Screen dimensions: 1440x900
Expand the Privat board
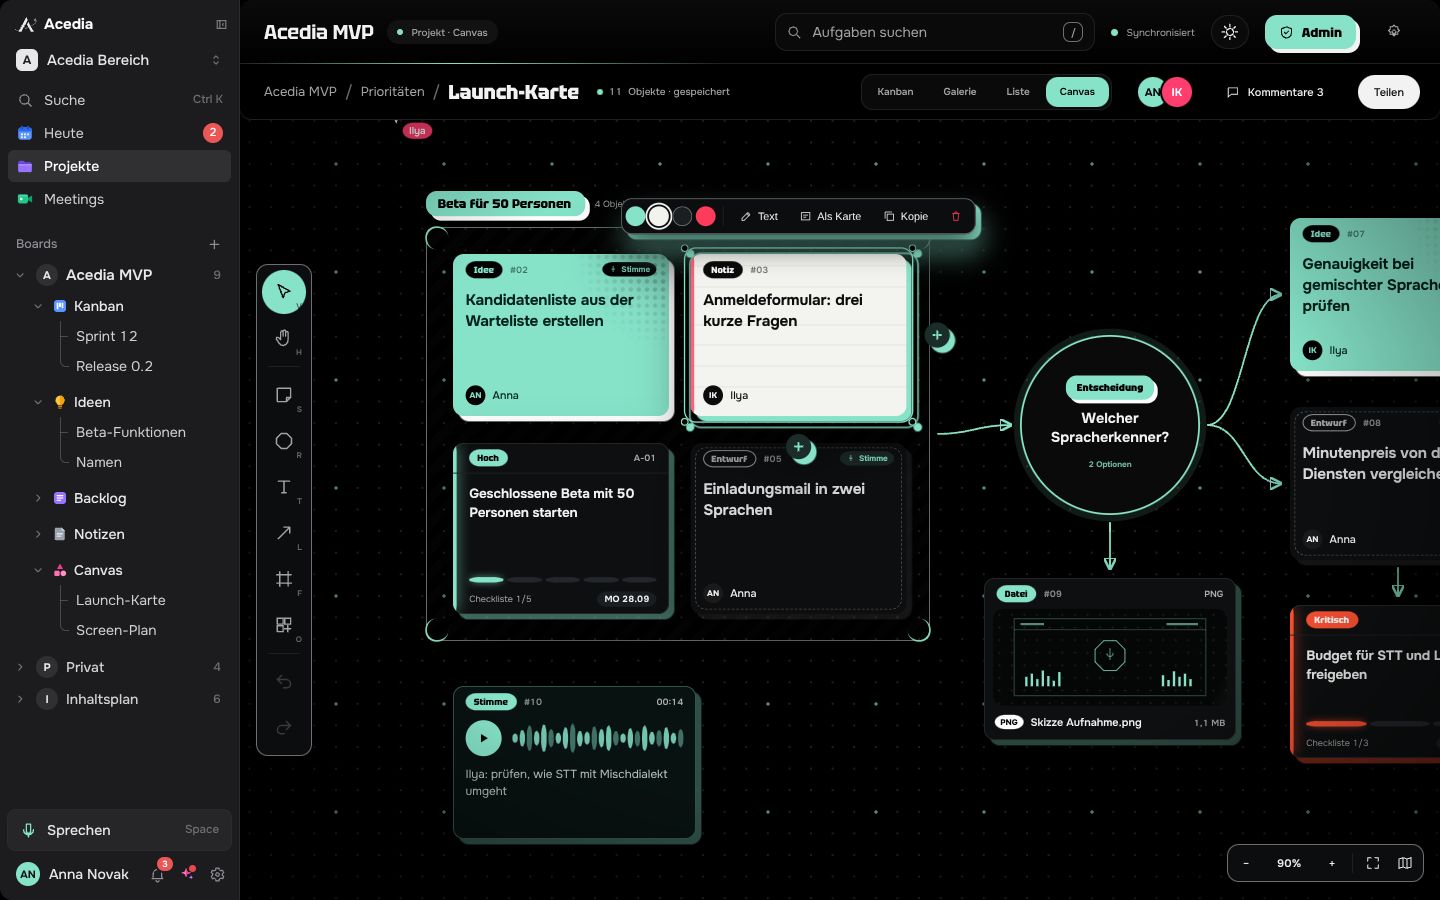tap(20, 667)
